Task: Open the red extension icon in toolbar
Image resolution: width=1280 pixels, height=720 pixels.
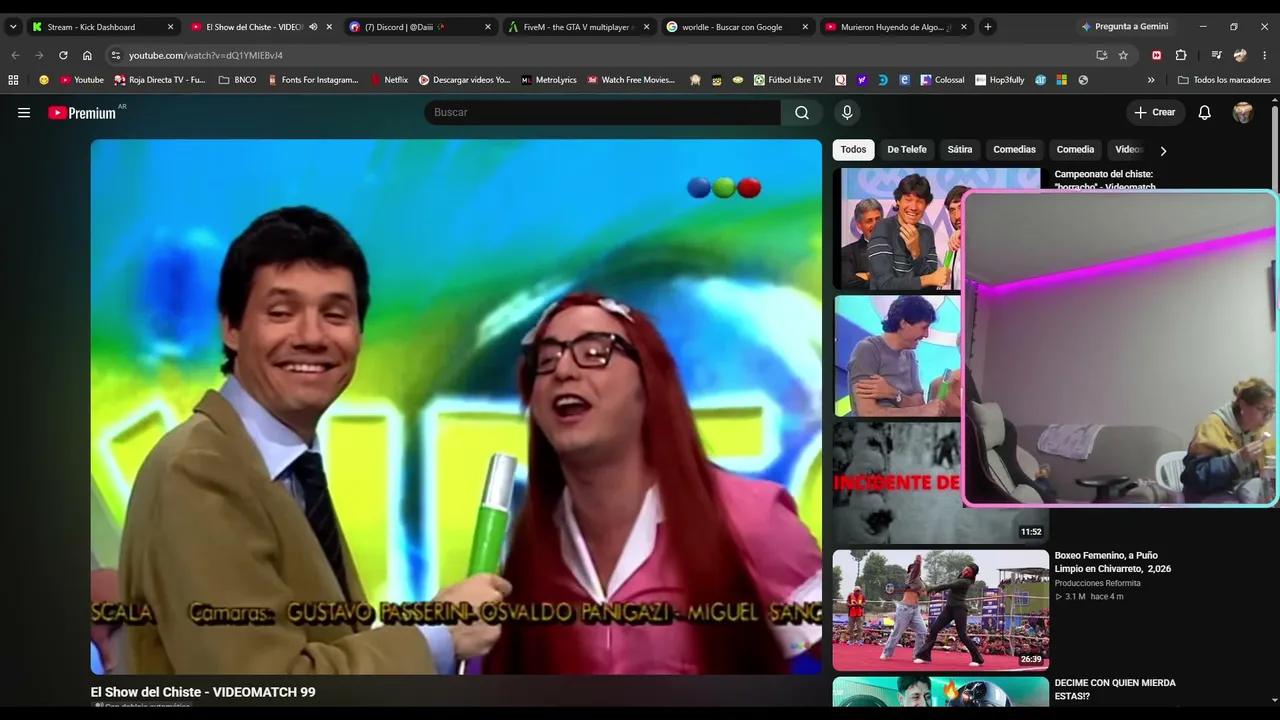Action: 1157,55
